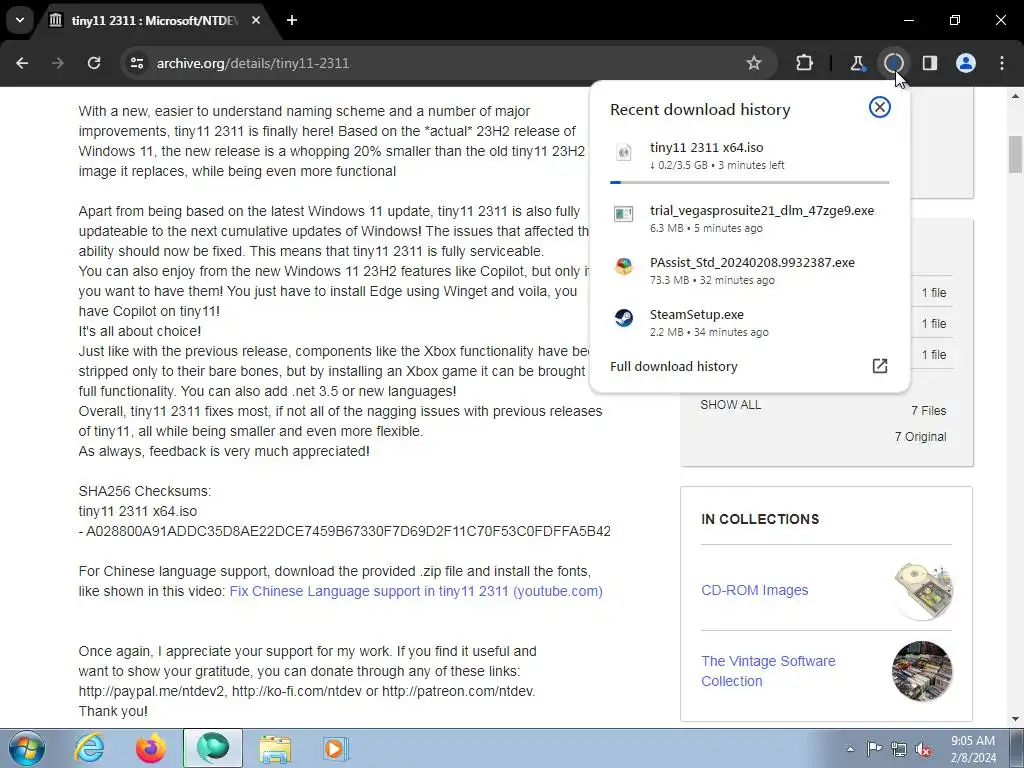Click the taskbar clock 9:05 AM
The height and width of the screenshot is (768, 1024).
[x=973, y=741]
